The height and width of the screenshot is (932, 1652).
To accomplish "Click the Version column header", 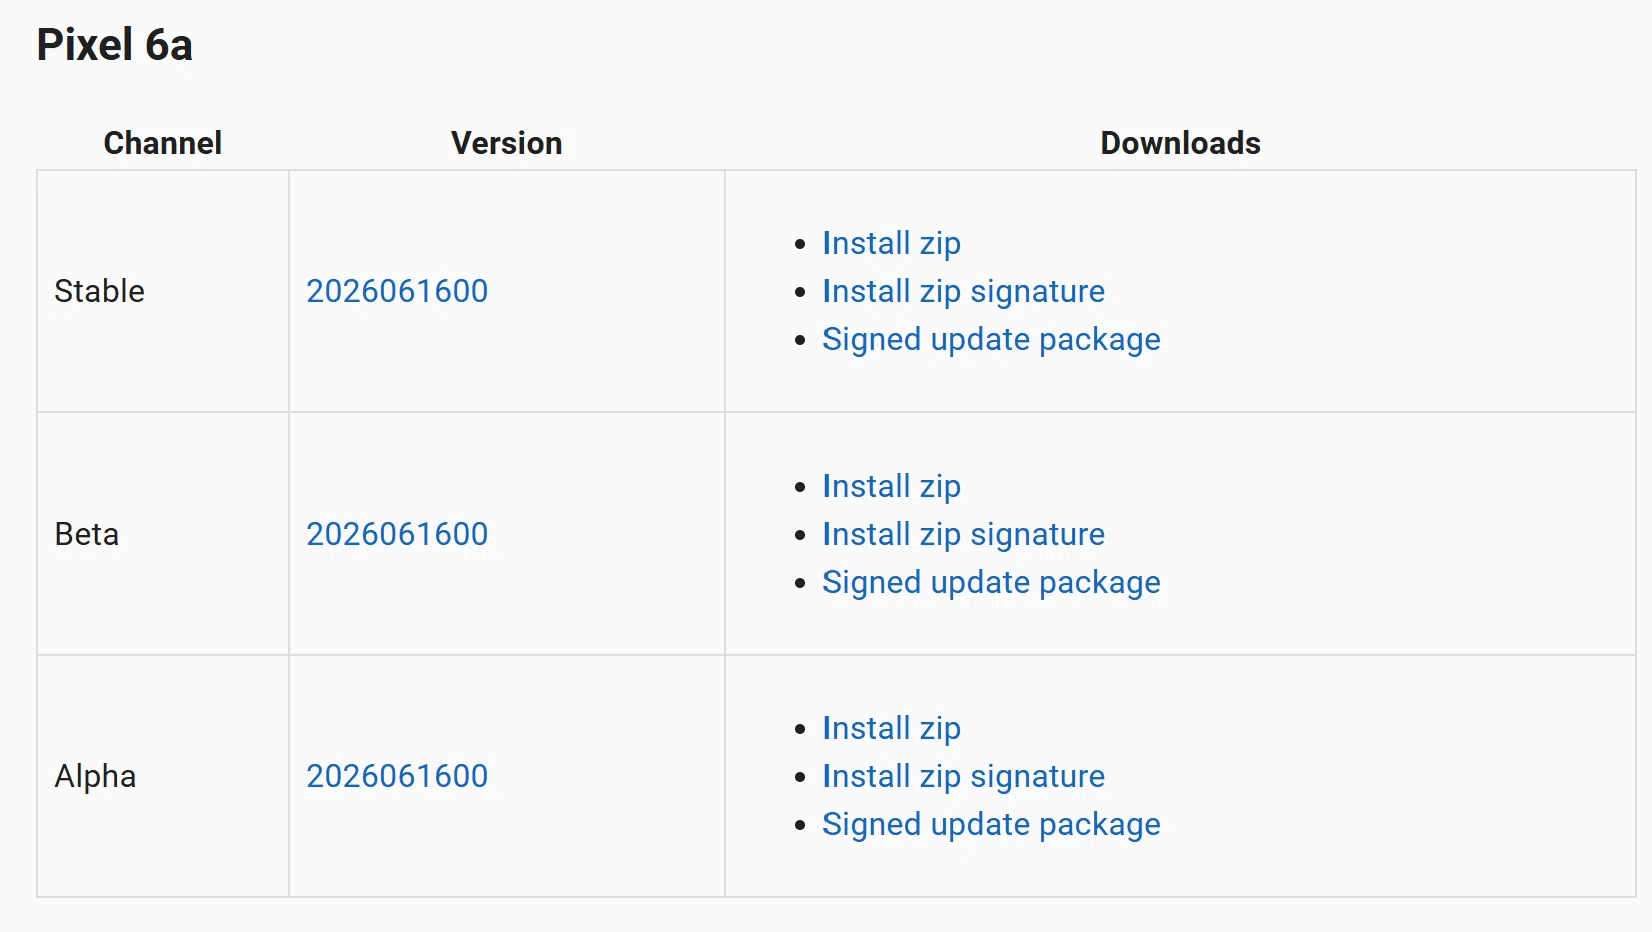I will (507, 143).
